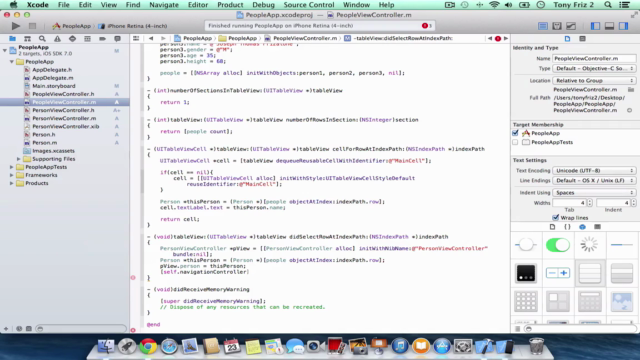This screenshot has width=640, height=360.
Task: Open the Navigate menu
Action: click(x=164, y=5)
